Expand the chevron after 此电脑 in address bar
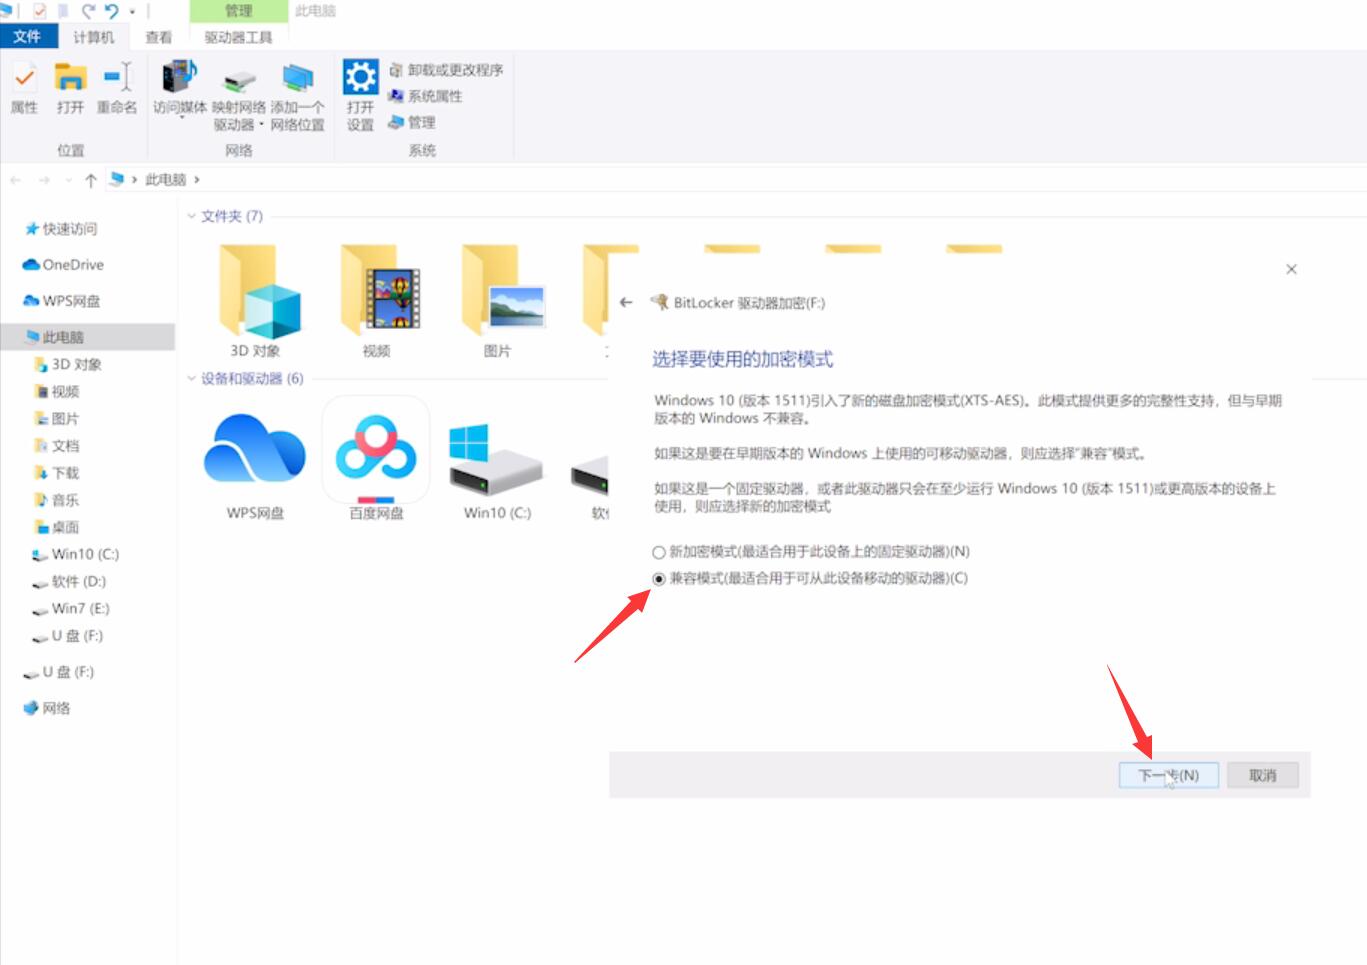This screenshot has height=965, width=1367. (197, 180)
